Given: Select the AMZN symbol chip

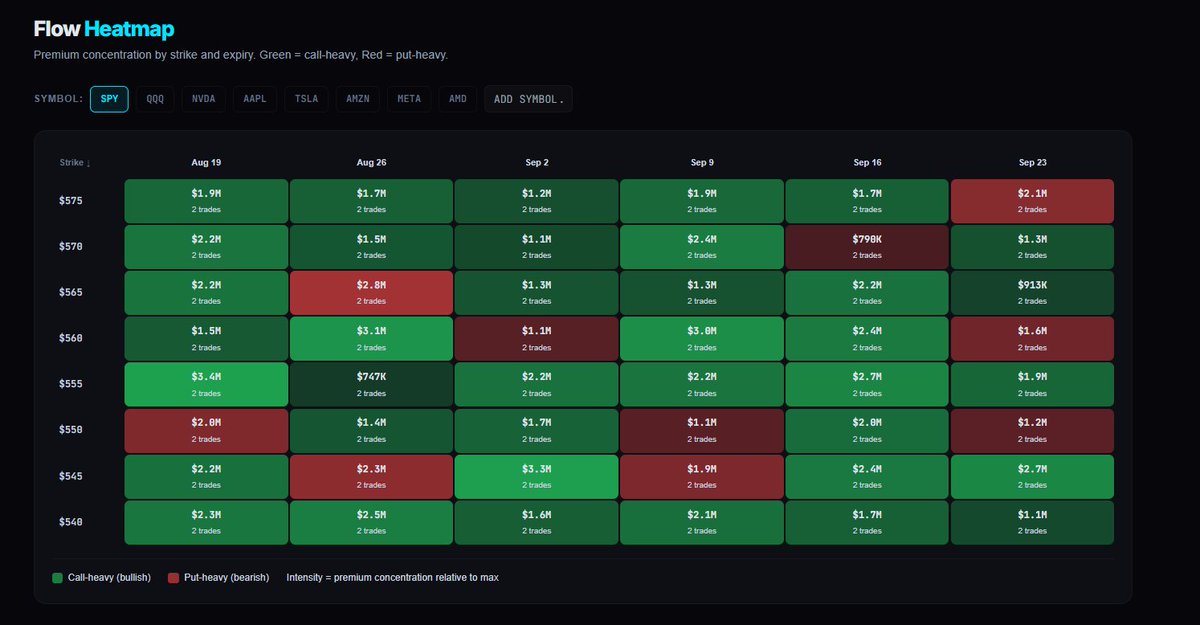Looking at the screenshot, I should (x=357, y=99).
